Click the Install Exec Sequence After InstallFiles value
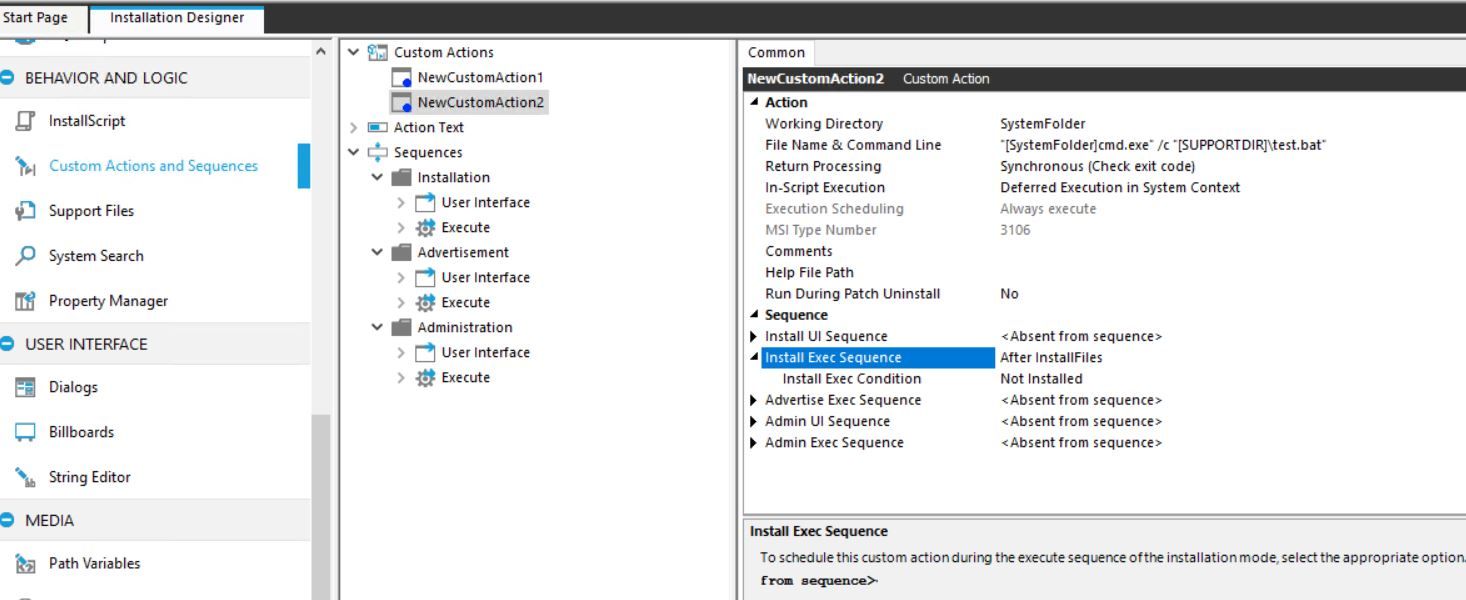The width and height of the screenshot is (1466, 600). click(1051, 358)
